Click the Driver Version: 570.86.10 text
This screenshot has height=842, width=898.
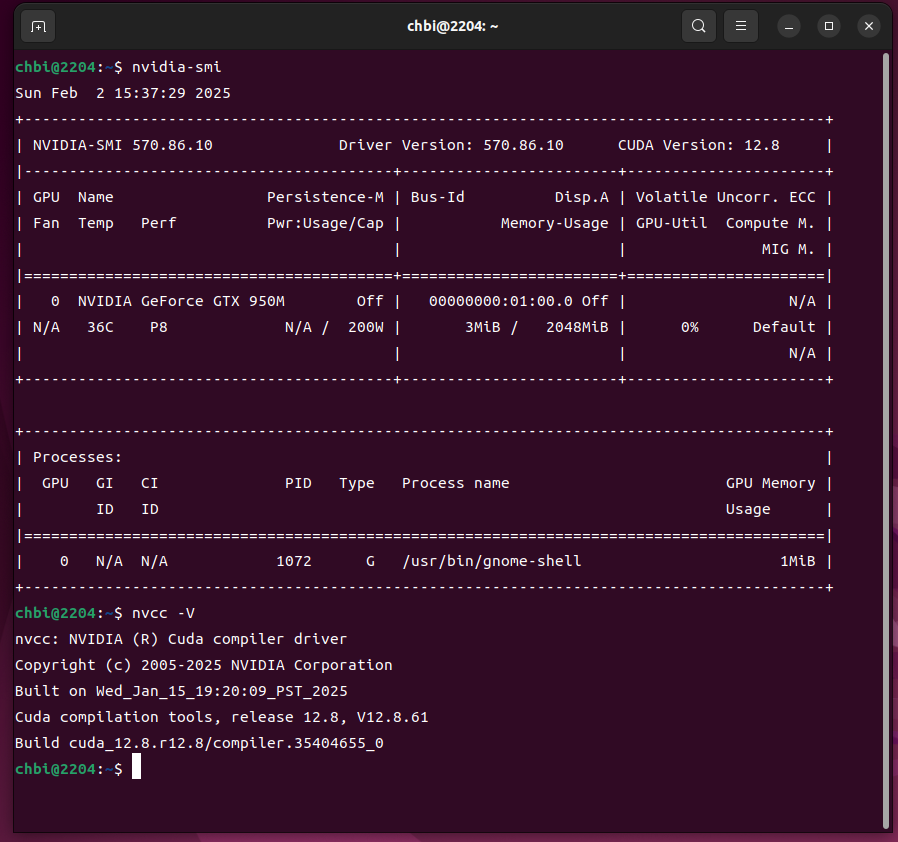(451, 145)
